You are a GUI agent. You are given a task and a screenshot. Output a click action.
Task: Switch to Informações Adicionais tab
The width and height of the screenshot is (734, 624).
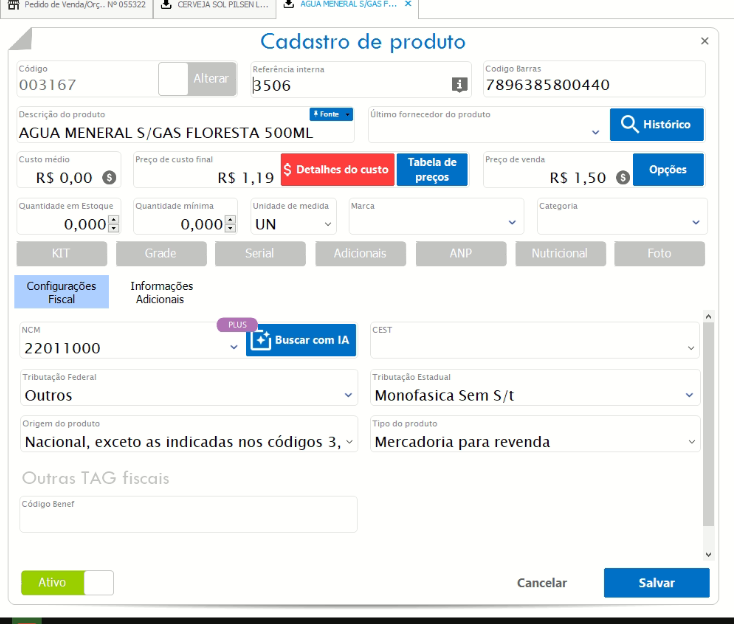(x=161, y=292)
